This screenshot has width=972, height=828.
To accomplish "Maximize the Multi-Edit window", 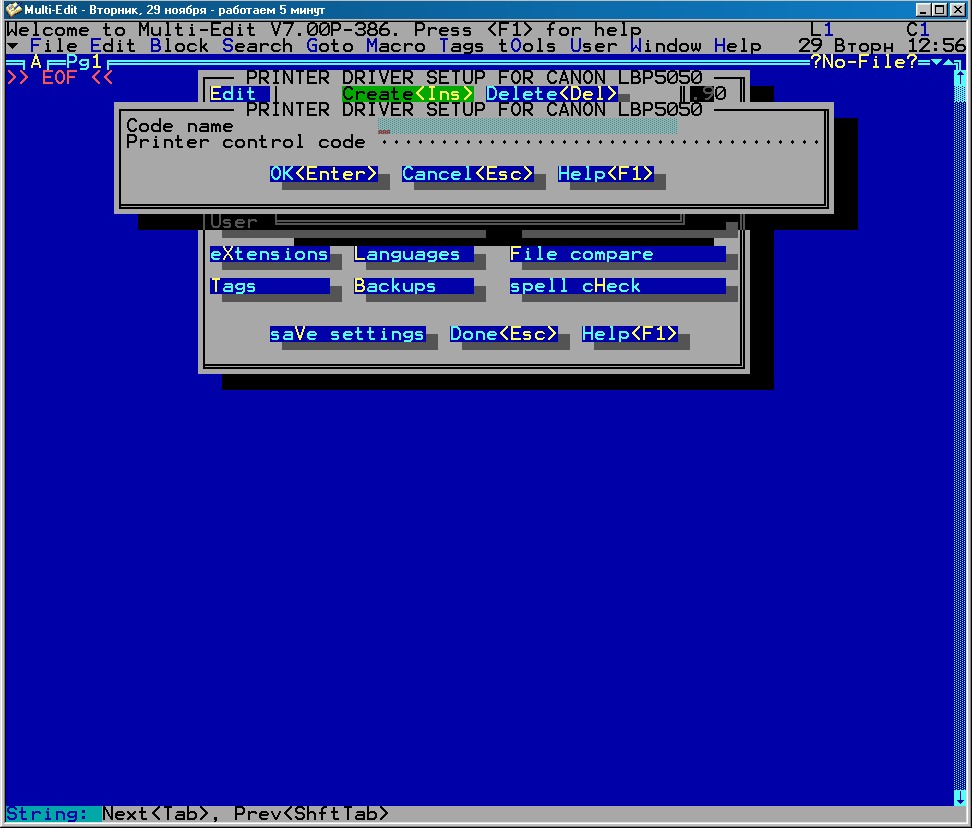I will click(939, 9).
